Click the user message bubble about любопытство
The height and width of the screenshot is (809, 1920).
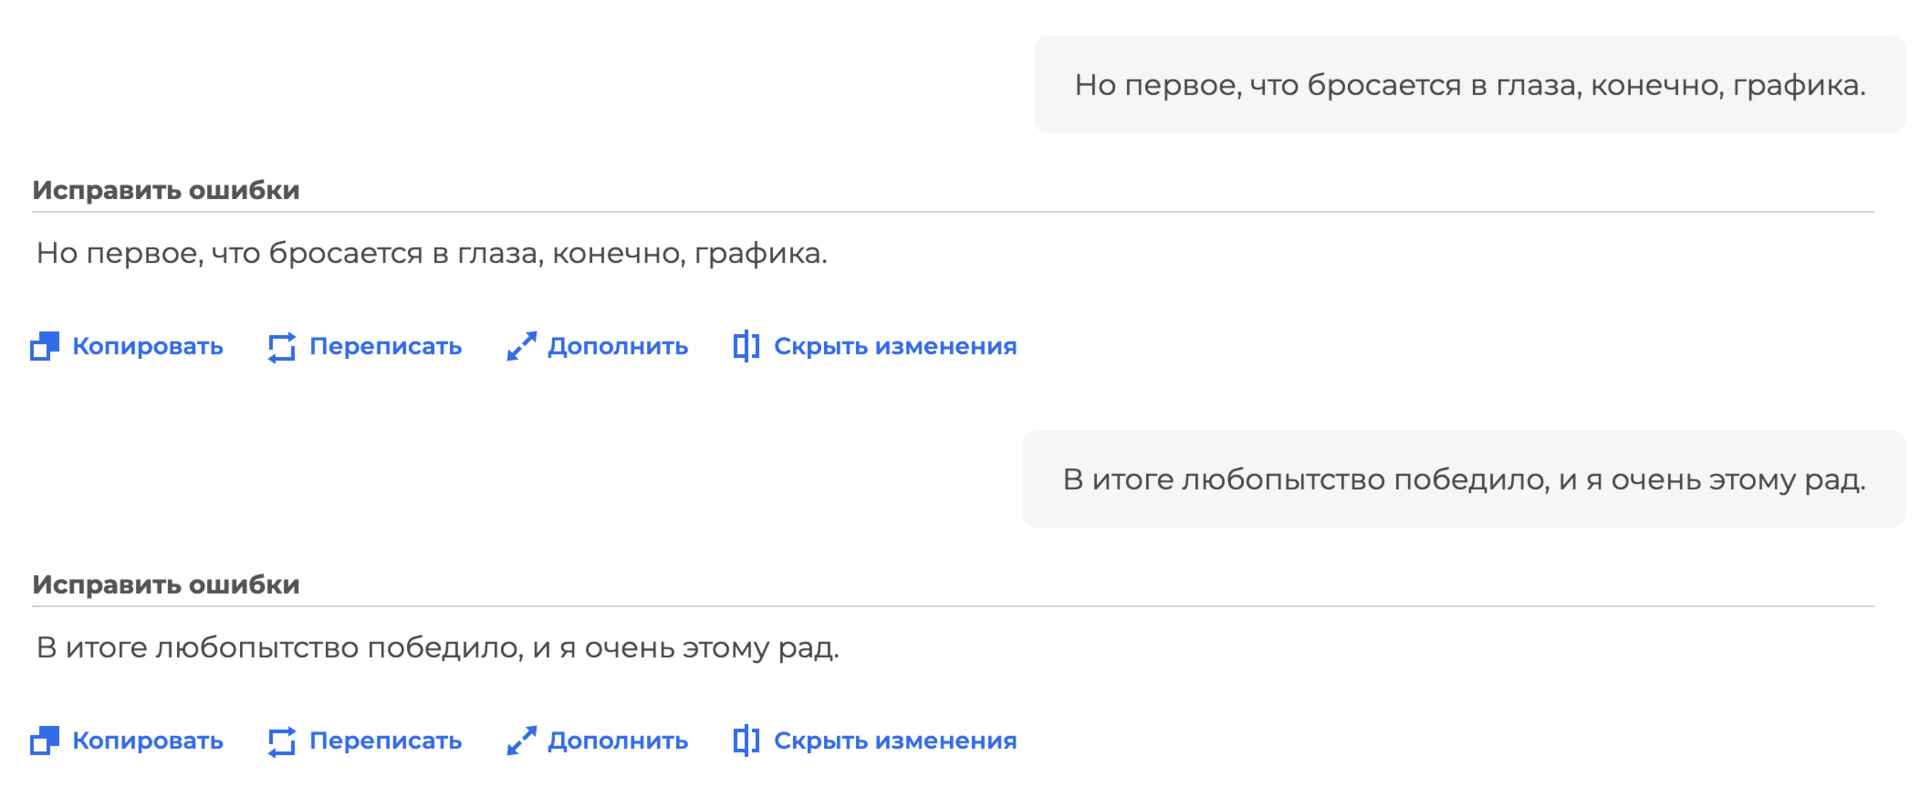click(1463, 480)
